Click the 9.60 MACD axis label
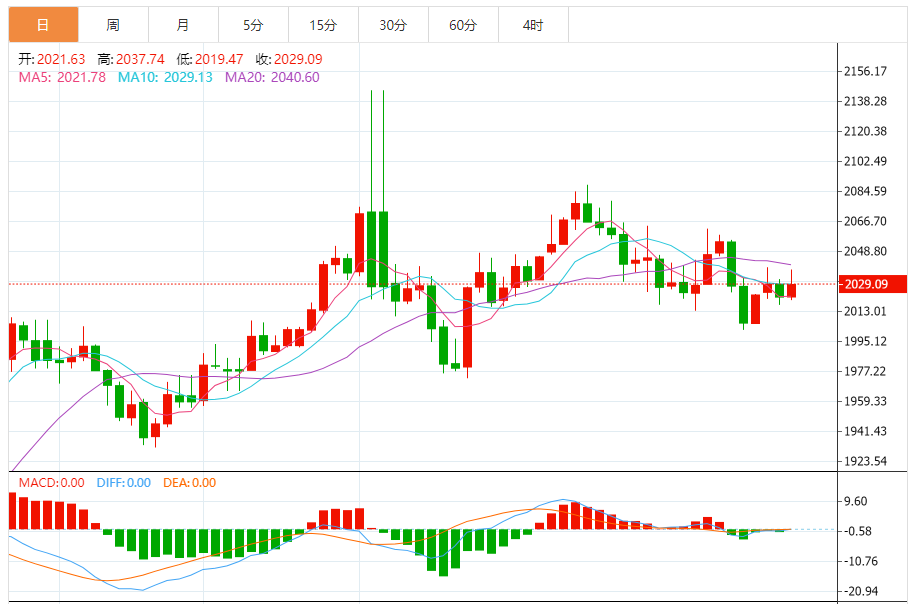Screen dimensions: 918x604 pyautogui.click(x=855, y=501)
